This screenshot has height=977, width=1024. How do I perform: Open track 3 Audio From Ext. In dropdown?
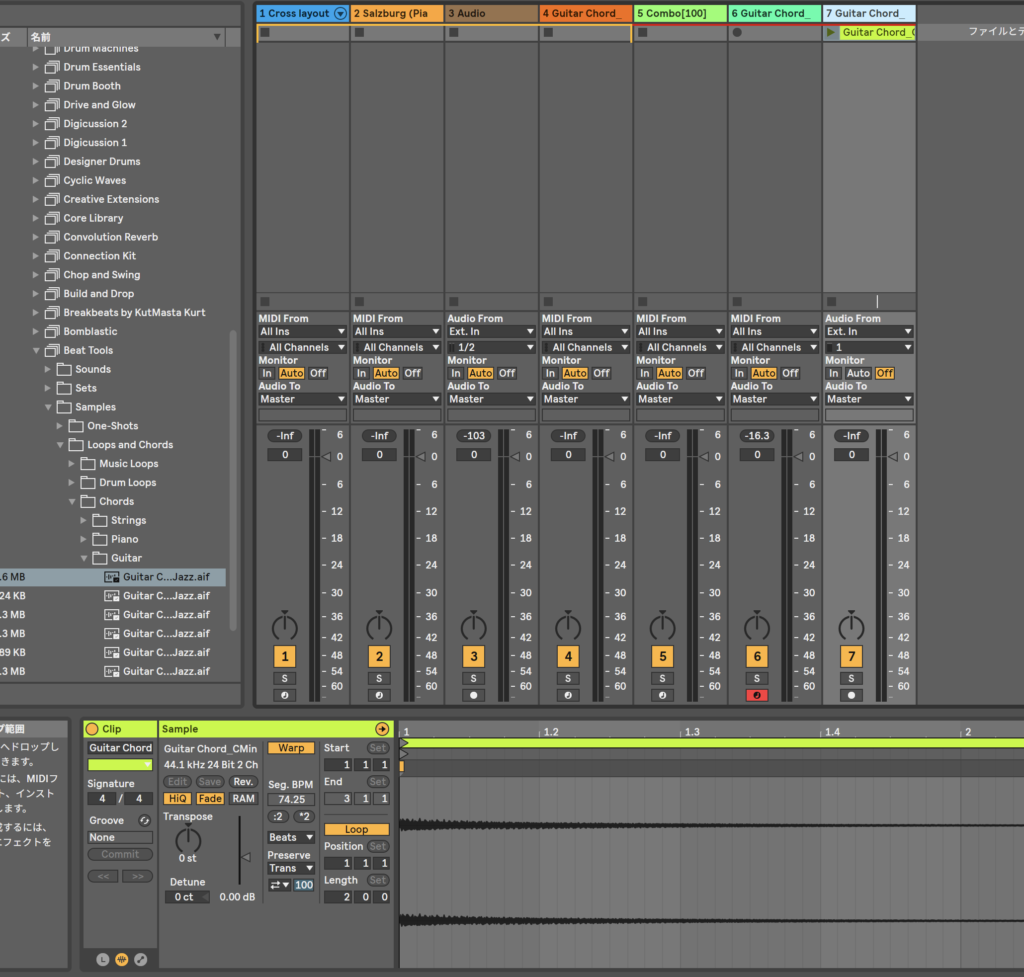click(490, 332)
